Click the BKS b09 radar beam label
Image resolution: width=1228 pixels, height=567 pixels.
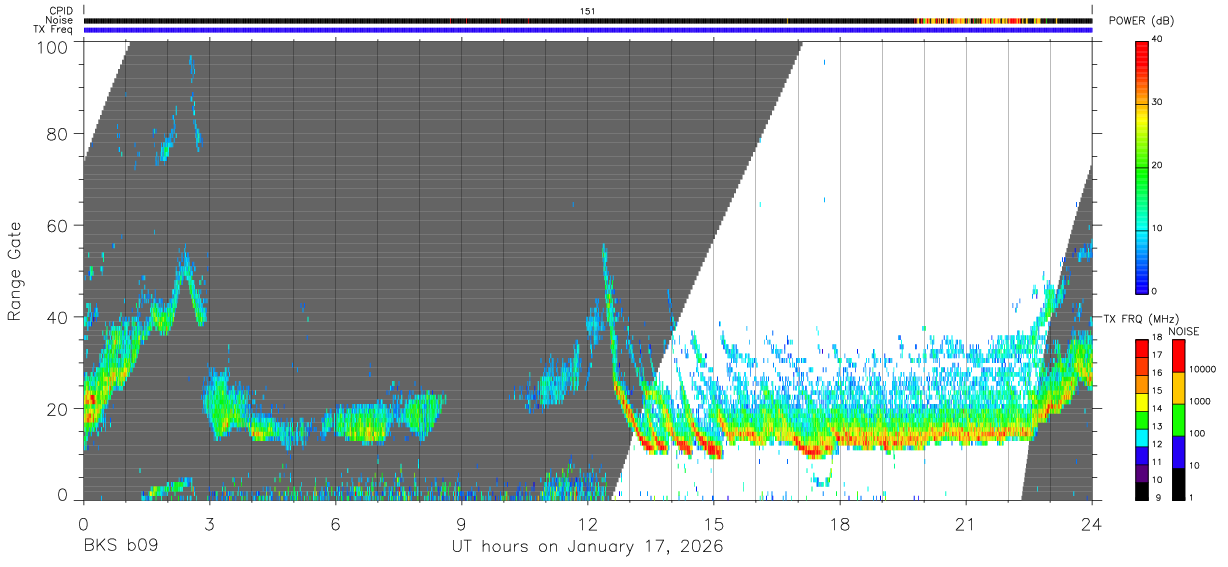120,547
